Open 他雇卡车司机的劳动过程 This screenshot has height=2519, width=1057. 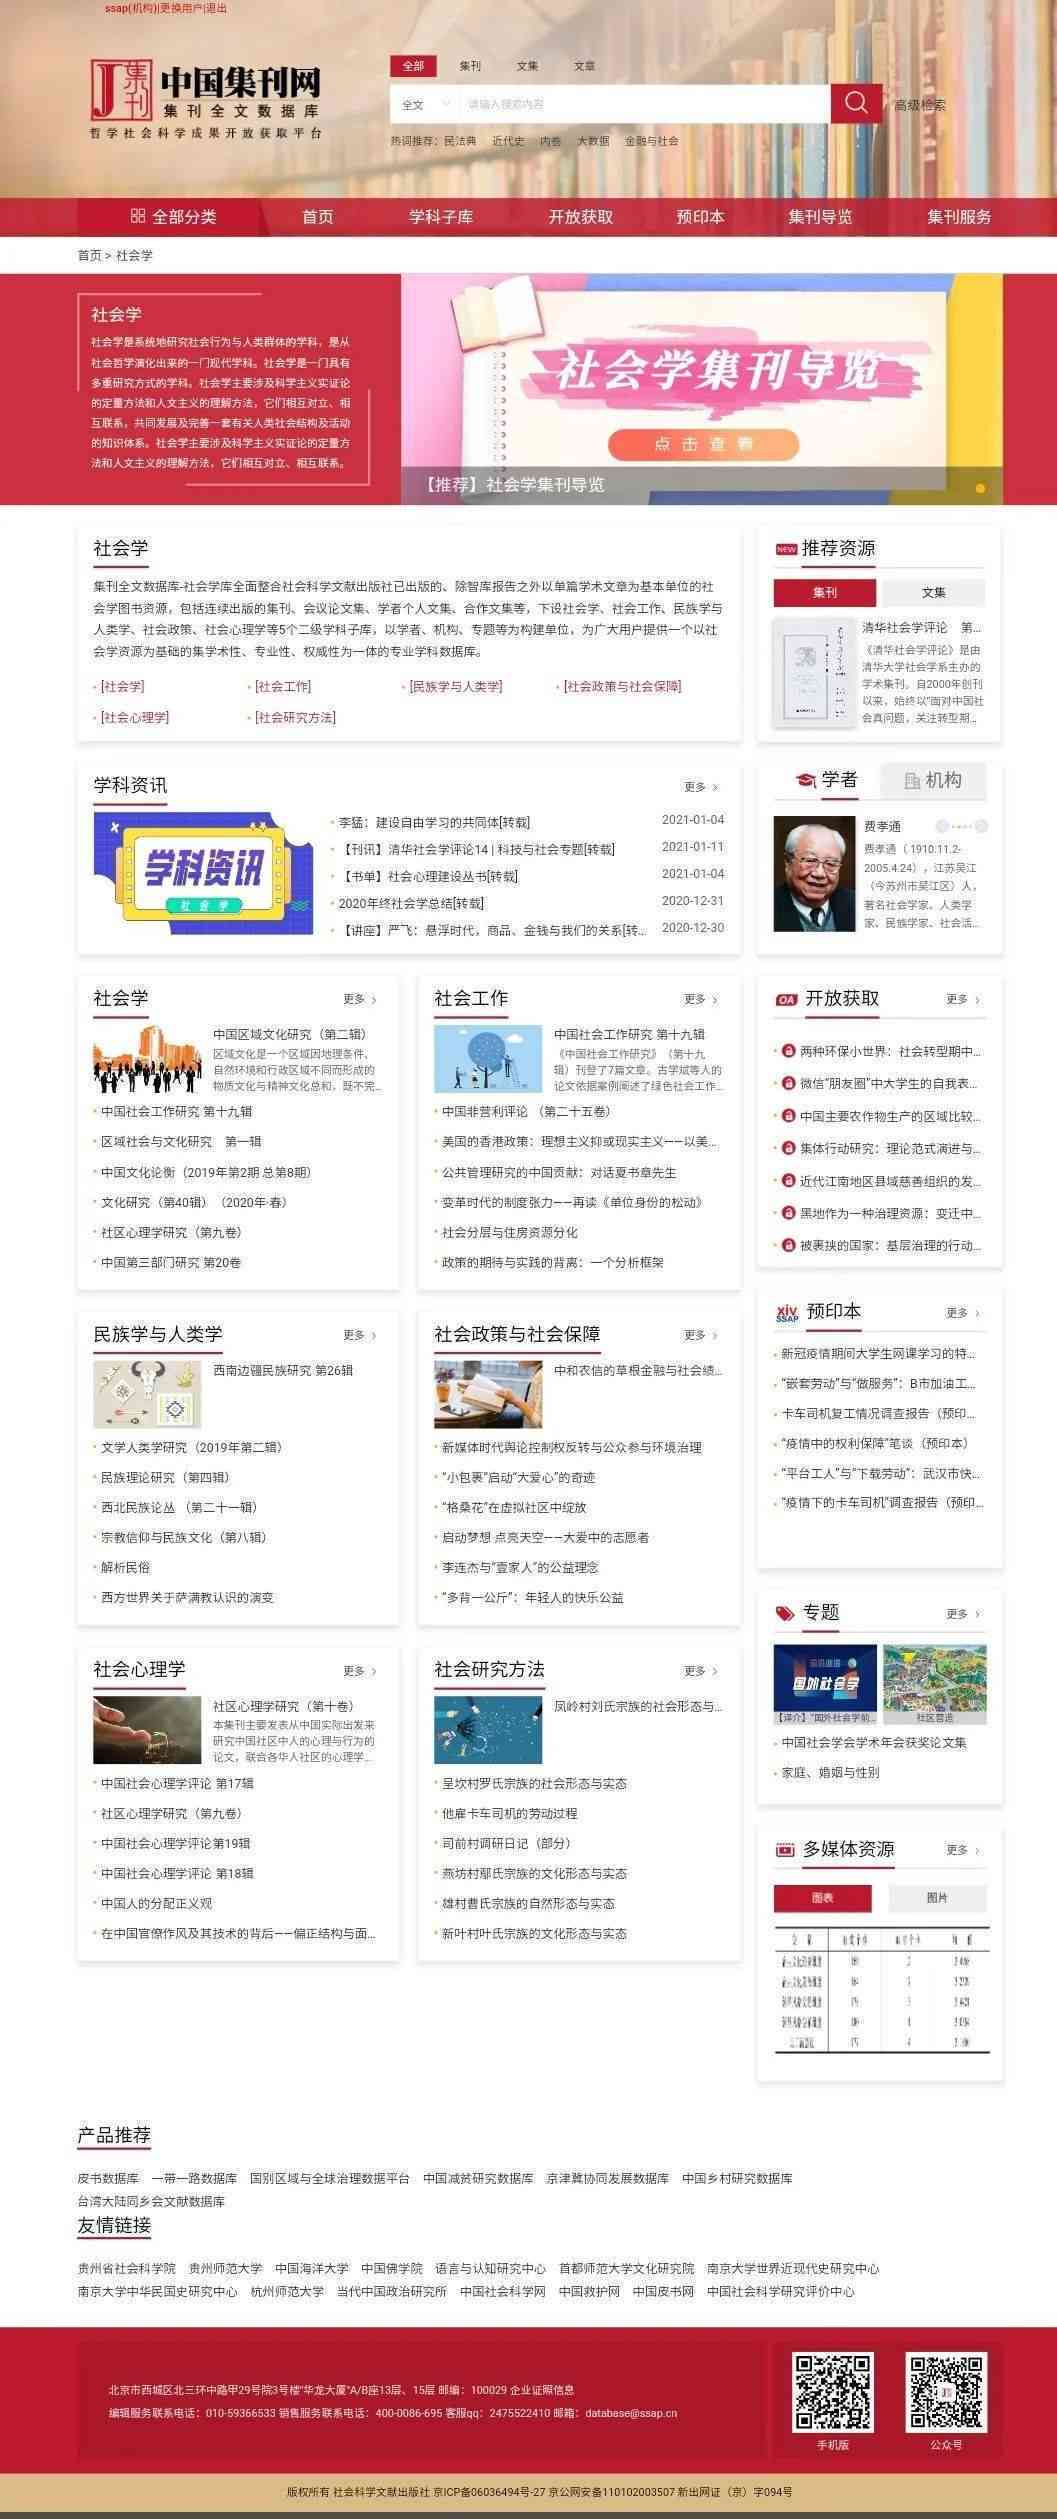pos(510,1813)
